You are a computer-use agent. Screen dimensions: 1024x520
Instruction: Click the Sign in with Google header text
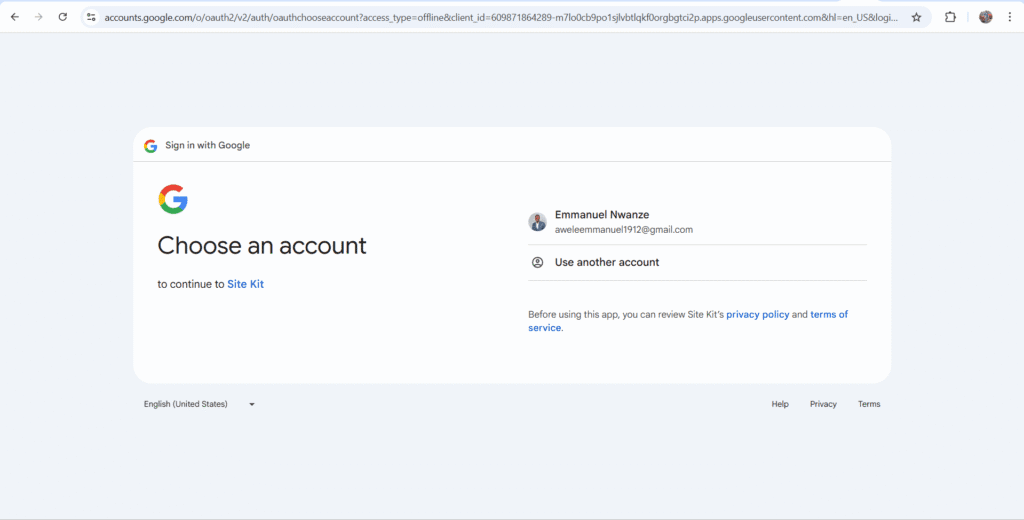point(208,146)
